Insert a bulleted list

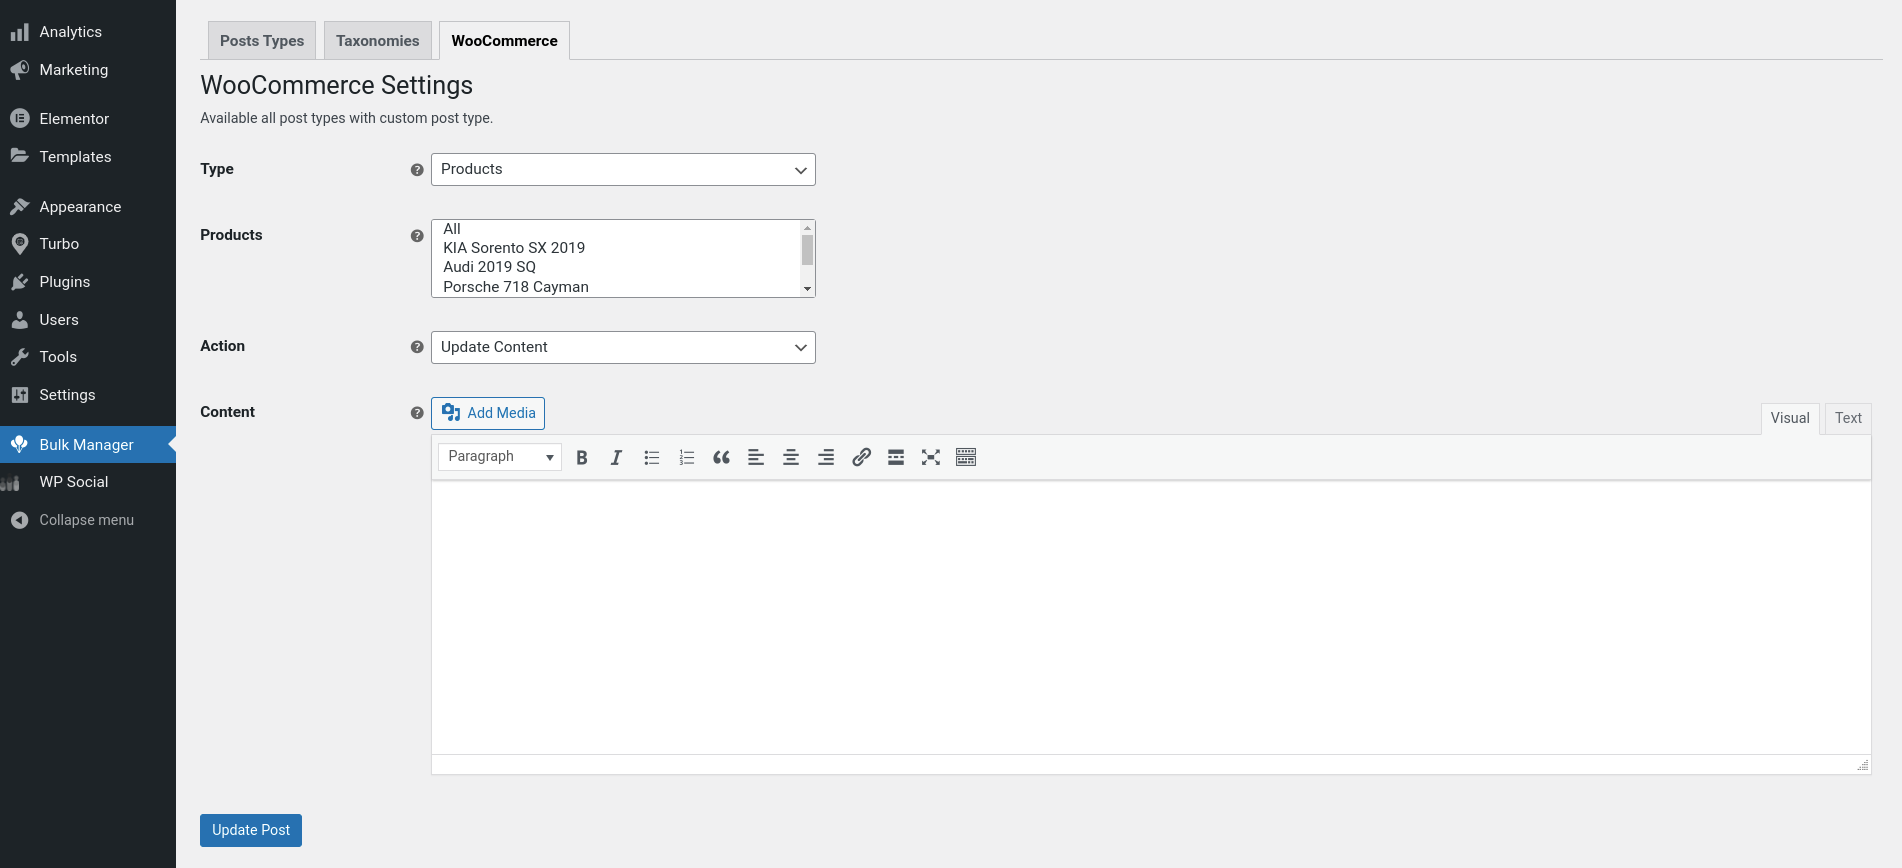[652, 457]
